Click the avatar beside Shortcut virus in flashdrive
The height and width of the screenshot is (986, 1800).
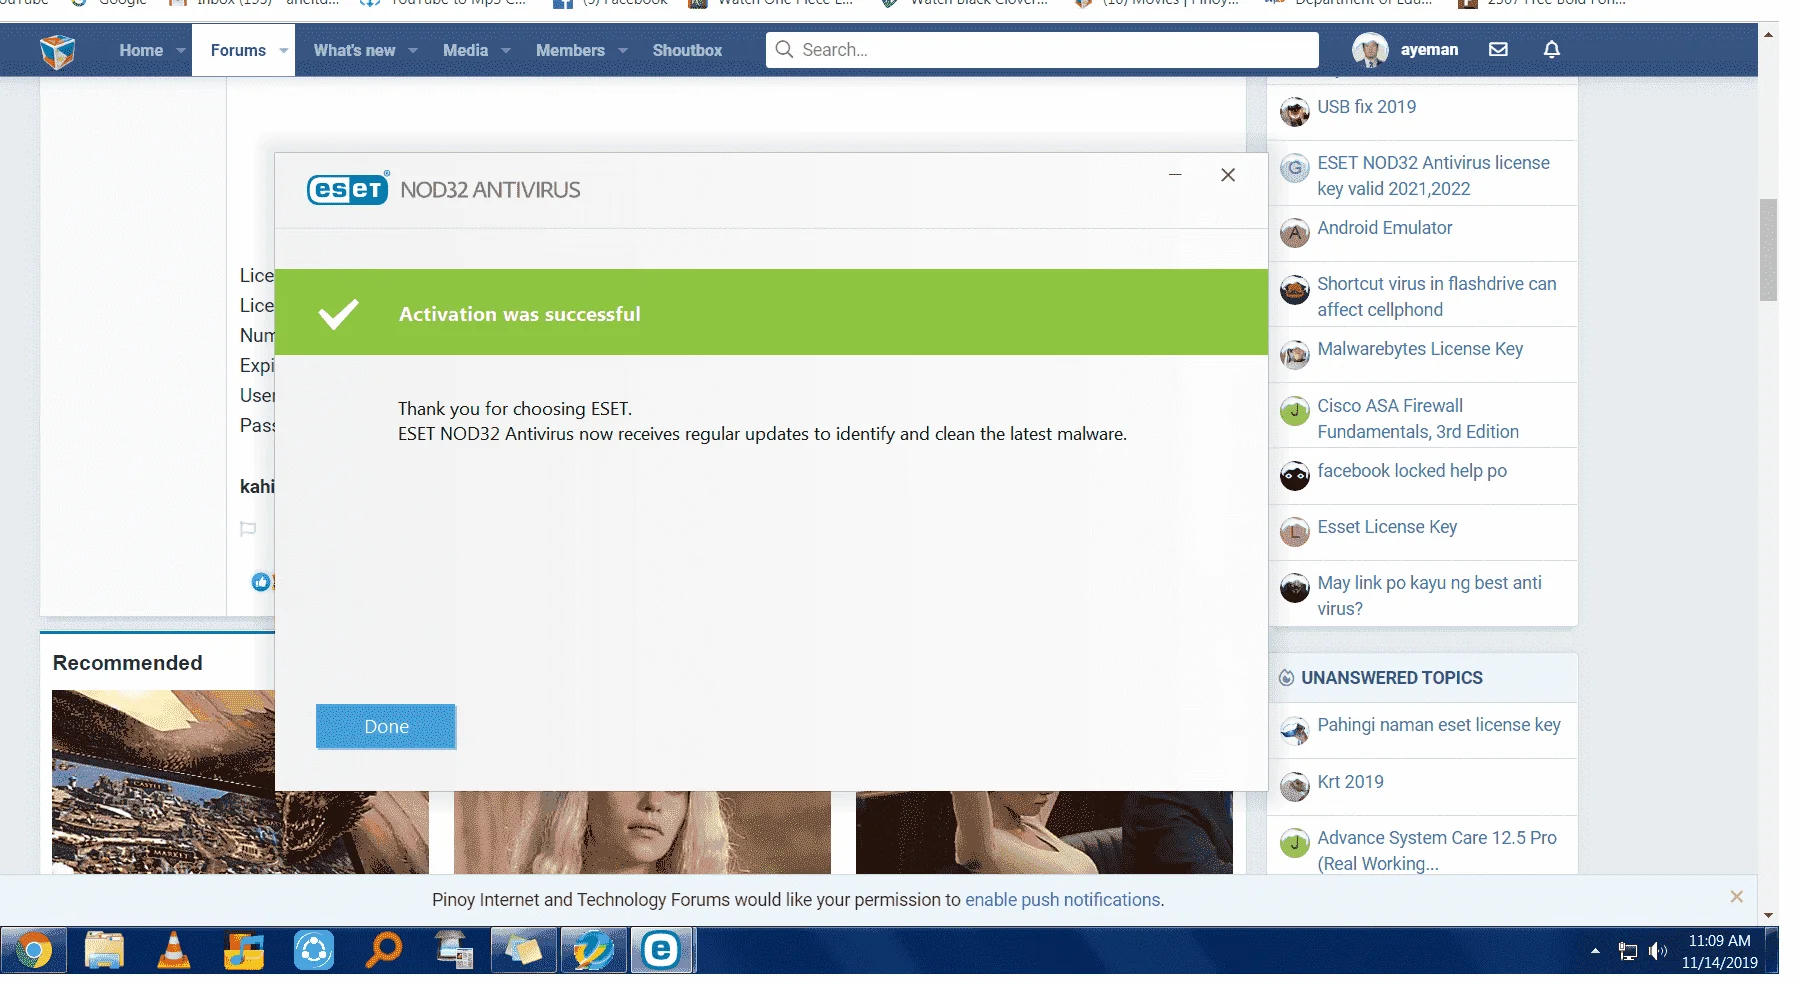(1295, 289)
